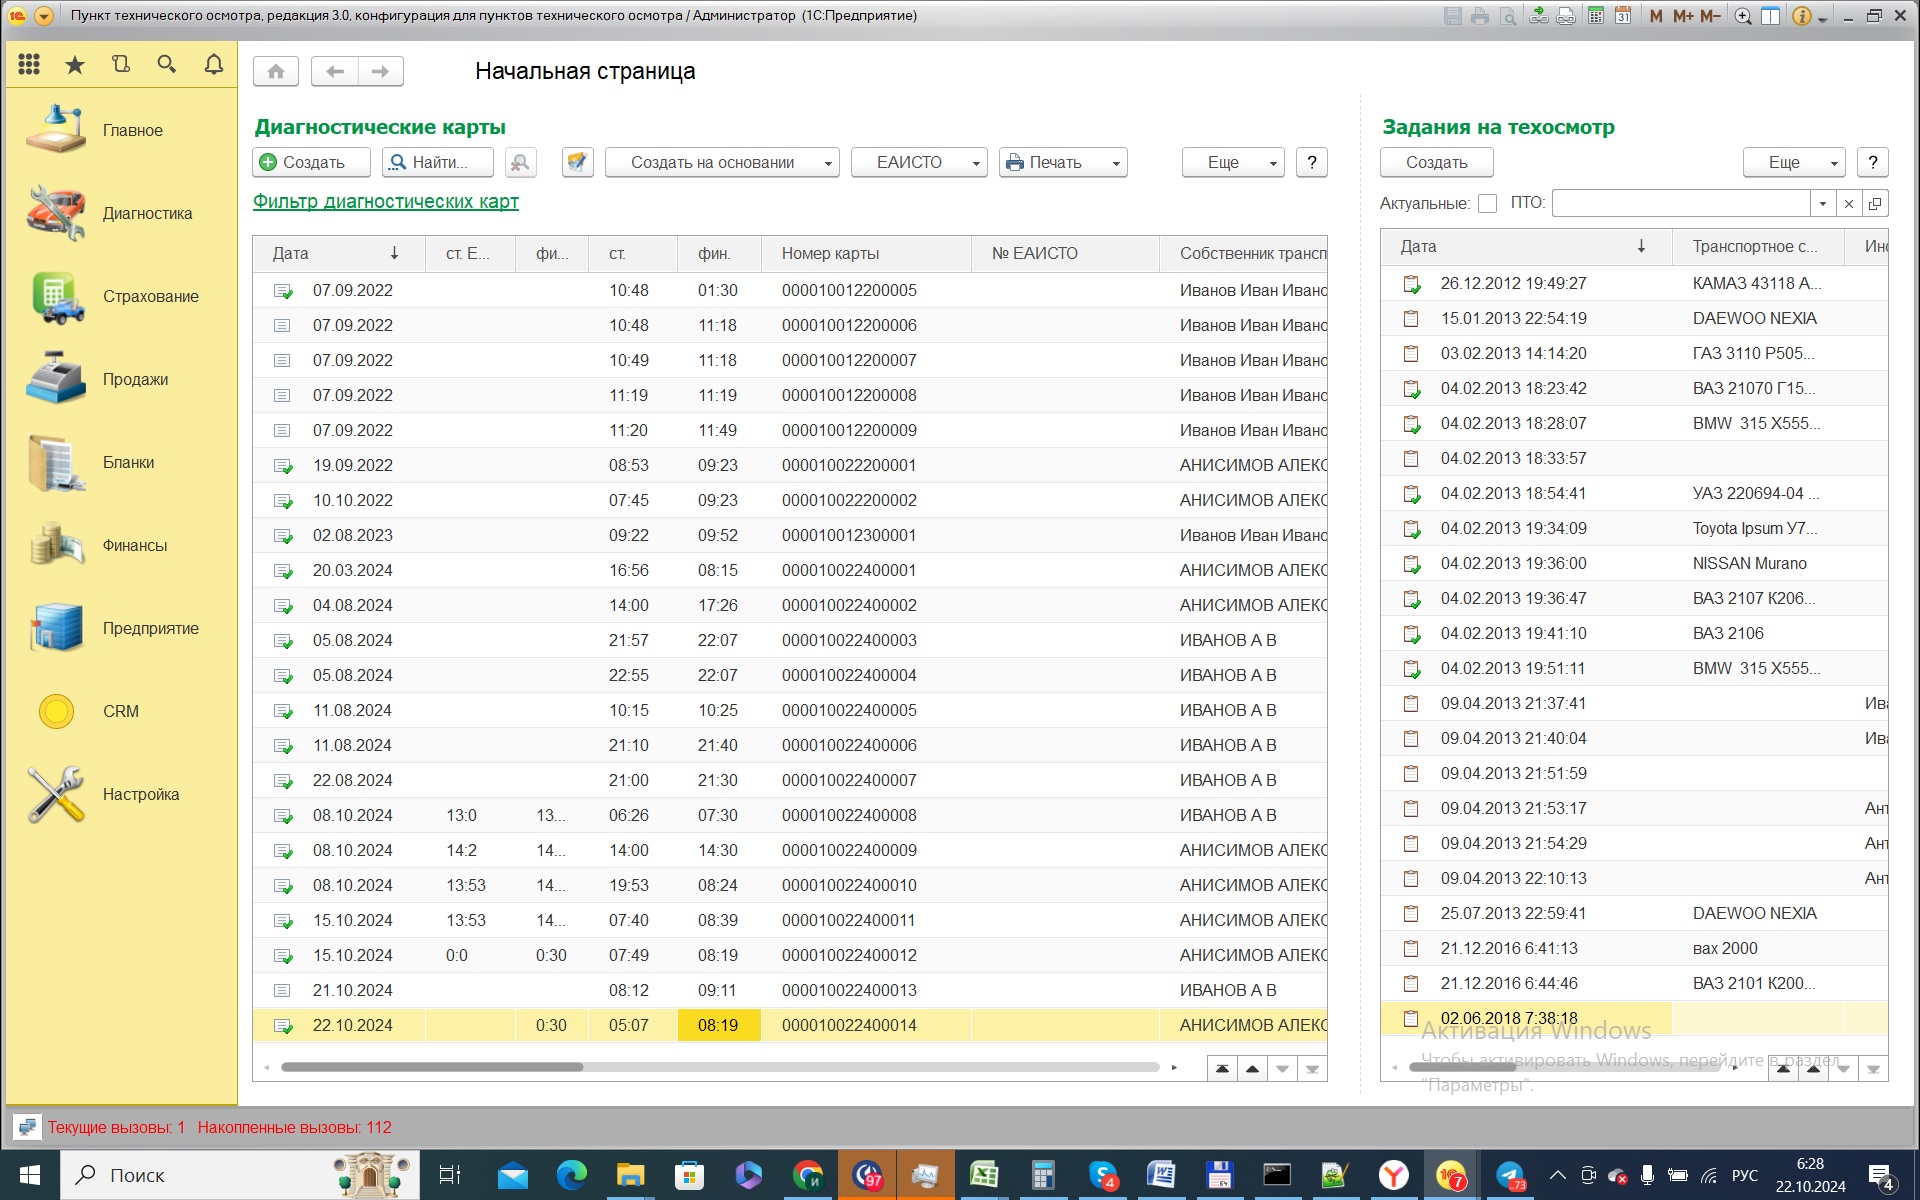The height and width of the screenshot is (1200, 1920).
Task: Move one row up in diagnostic cards
Action: [1252, 1069]
